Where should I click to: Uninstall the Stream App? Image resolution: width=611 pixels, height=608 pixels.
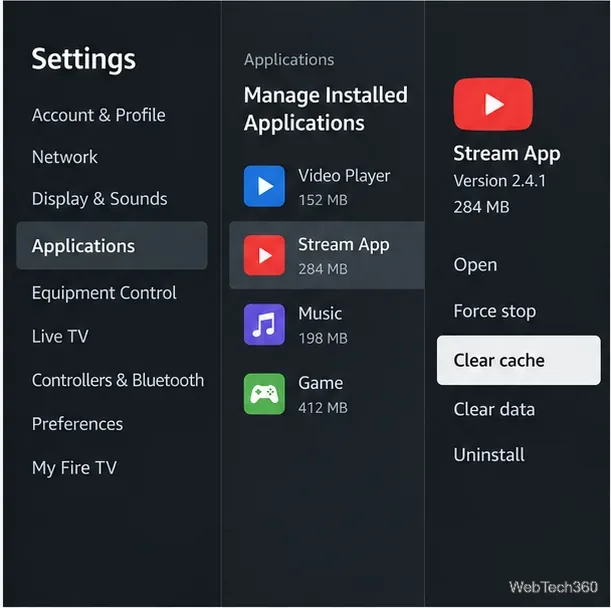point(489,455)
